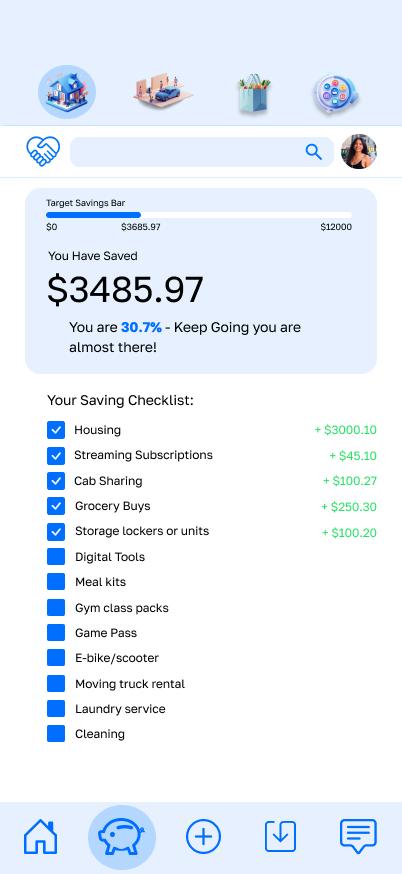The width and height of the screenshot is (402, 874).
Task: Go to the Home tab
Action: pyautogui.click(x=40, y=837)
